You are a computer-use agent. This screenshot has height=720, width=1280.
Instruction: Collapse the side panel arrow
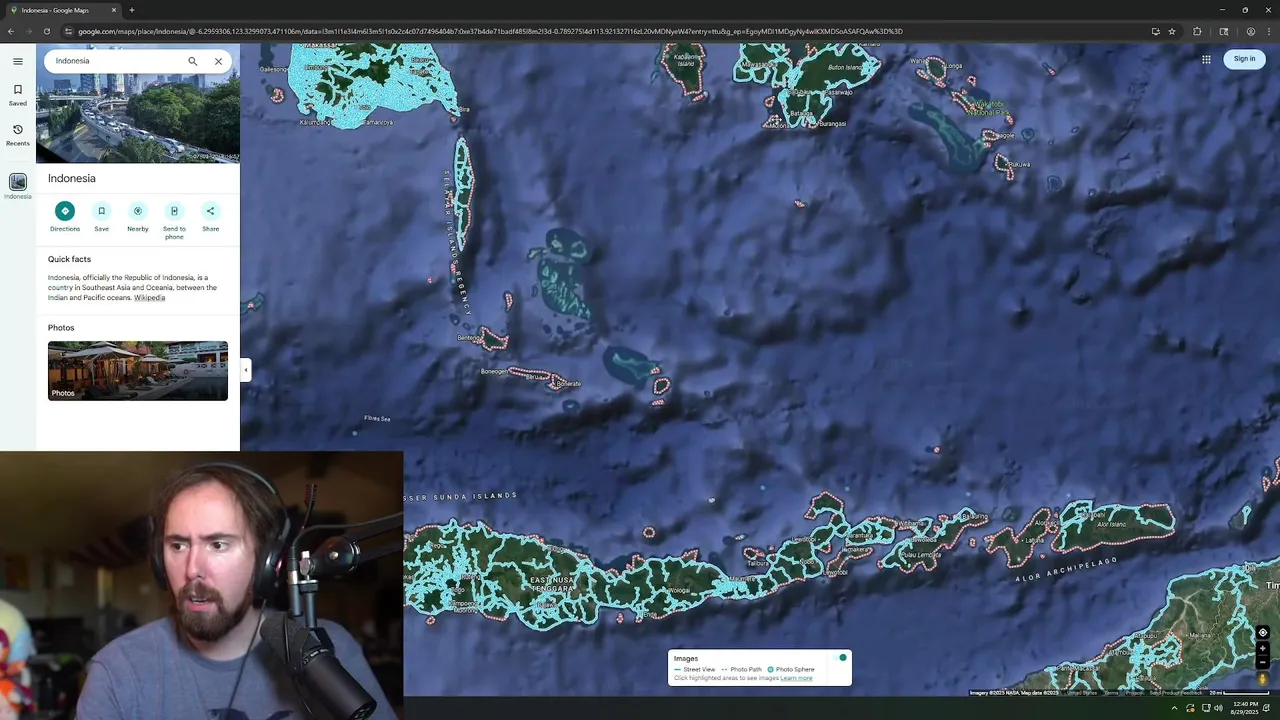coord(246,370)
